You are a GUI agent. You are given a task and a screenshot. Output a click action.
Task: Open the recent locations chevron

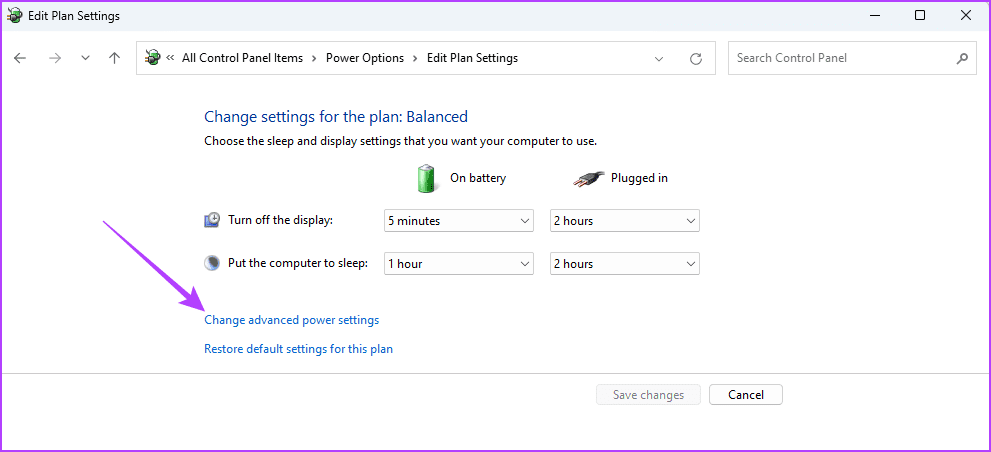click(x=85, y=58)
